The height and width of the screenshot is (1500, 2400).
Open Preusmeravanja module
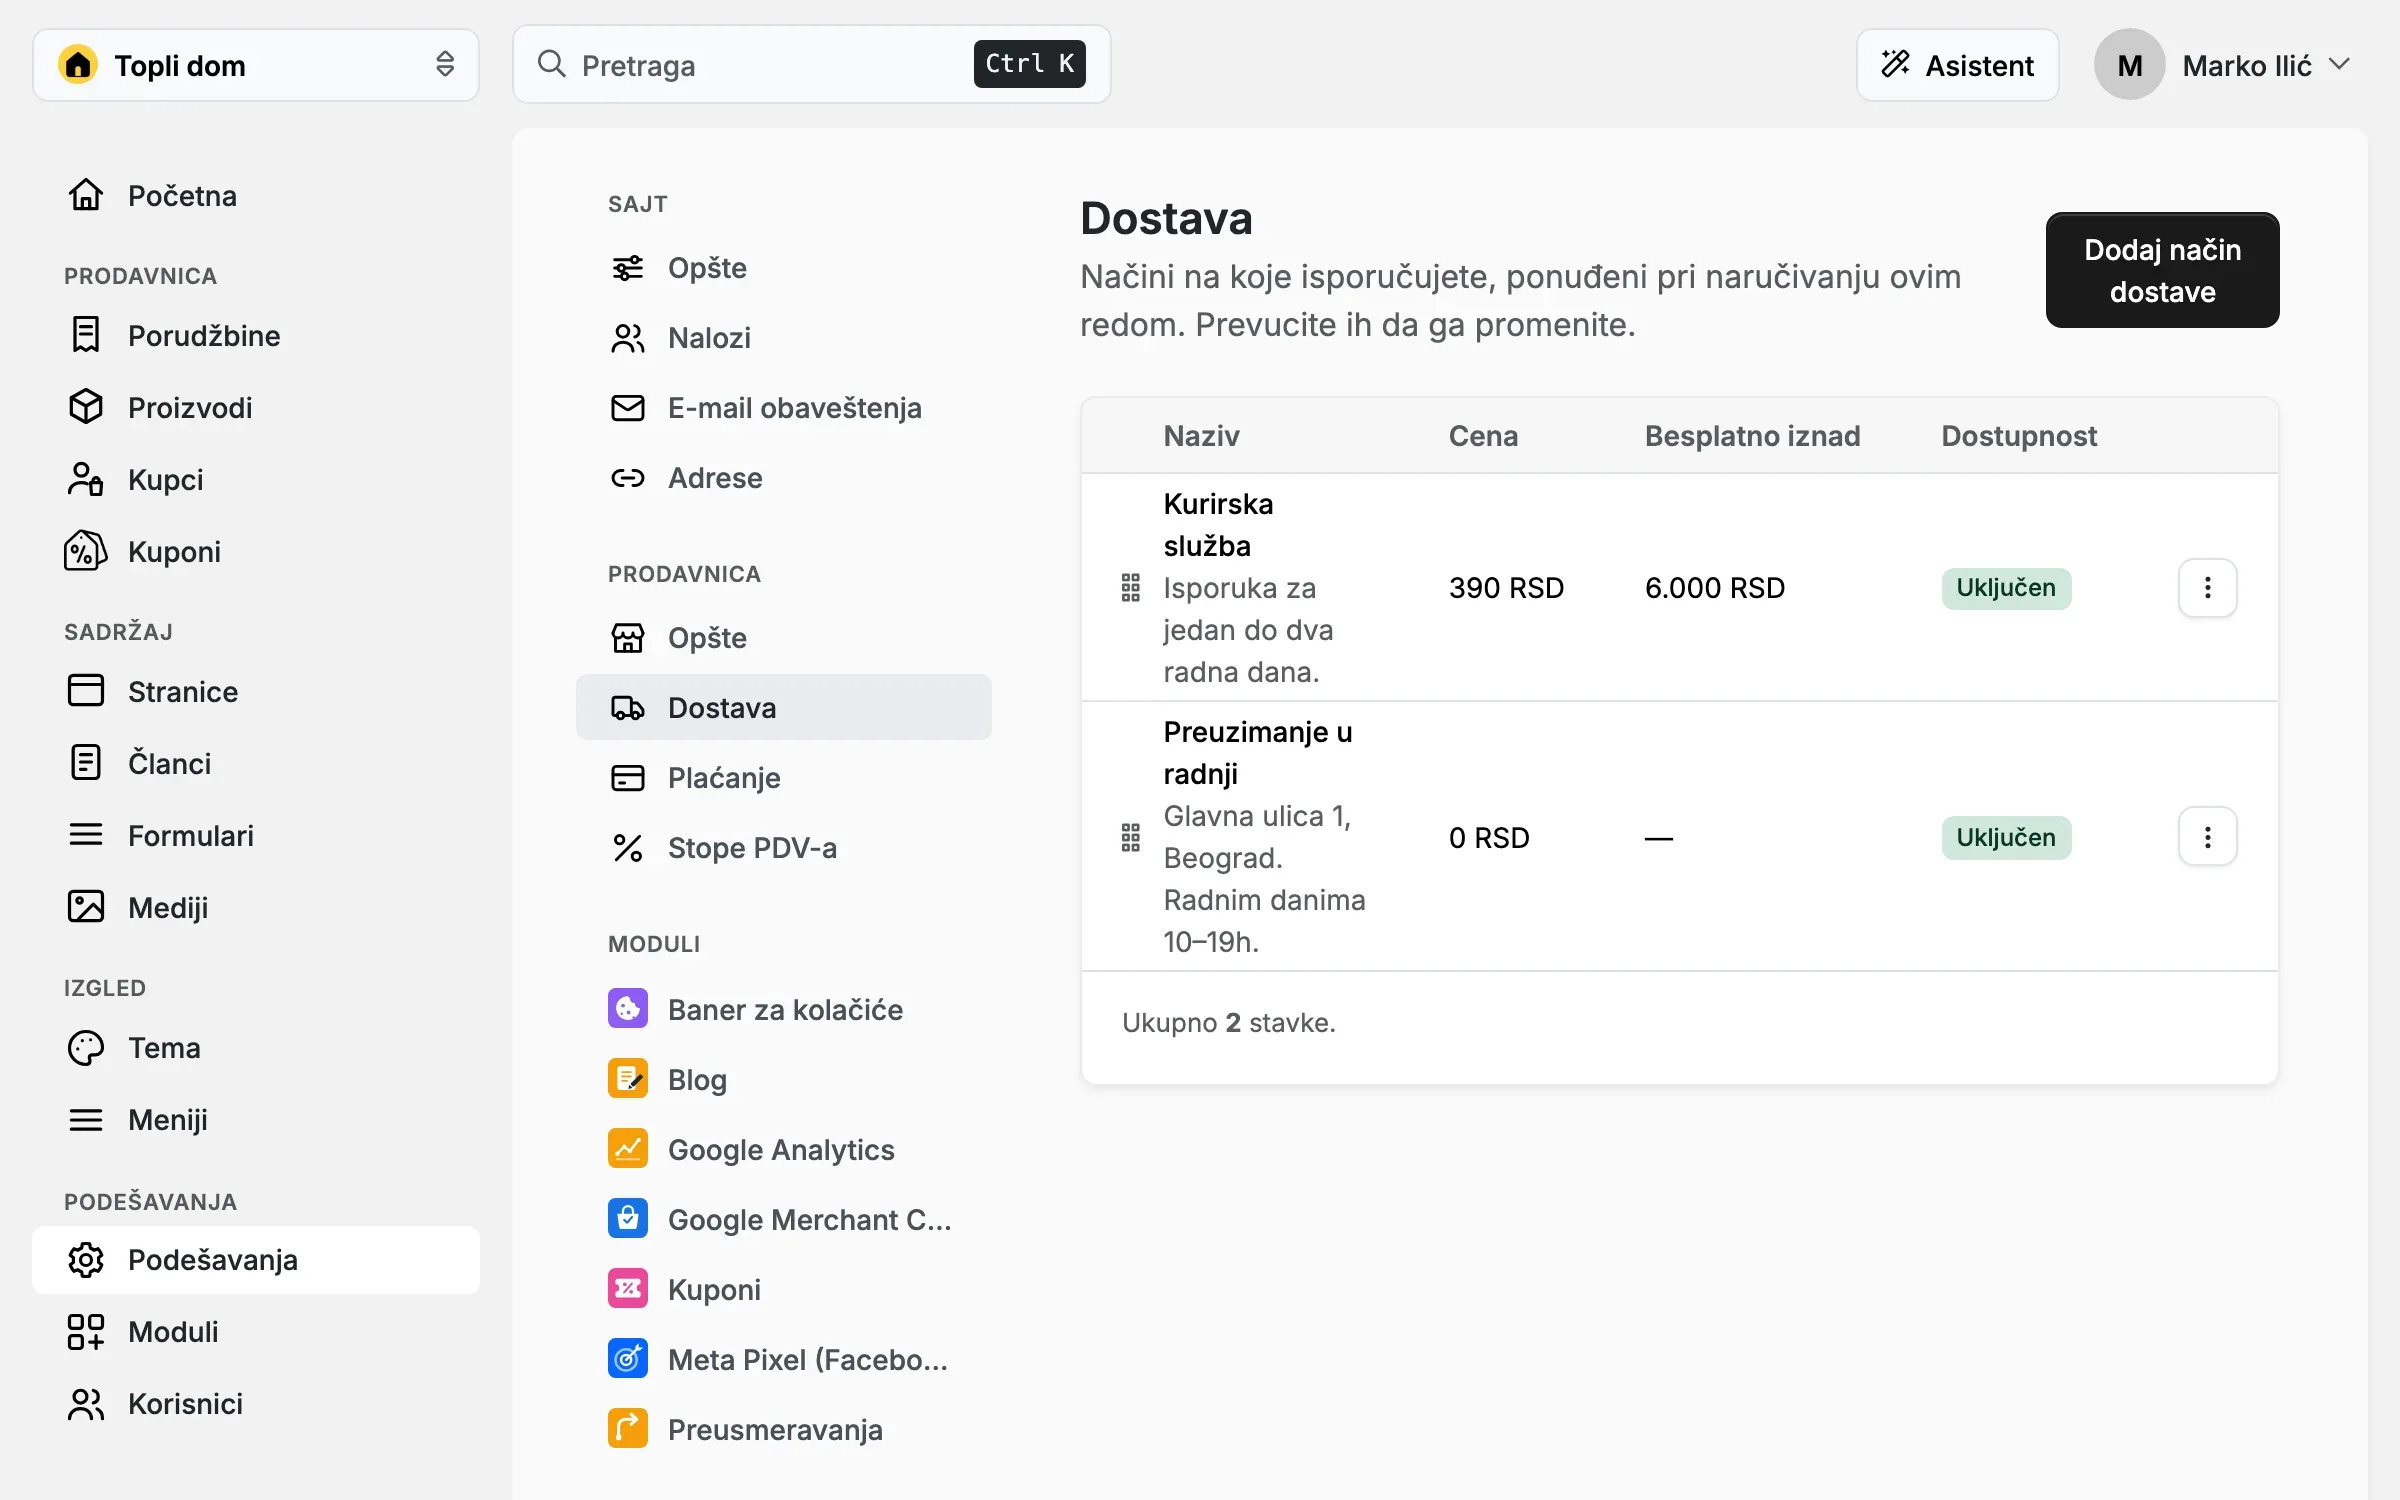pyautogui.click(x=784, y=1429)
